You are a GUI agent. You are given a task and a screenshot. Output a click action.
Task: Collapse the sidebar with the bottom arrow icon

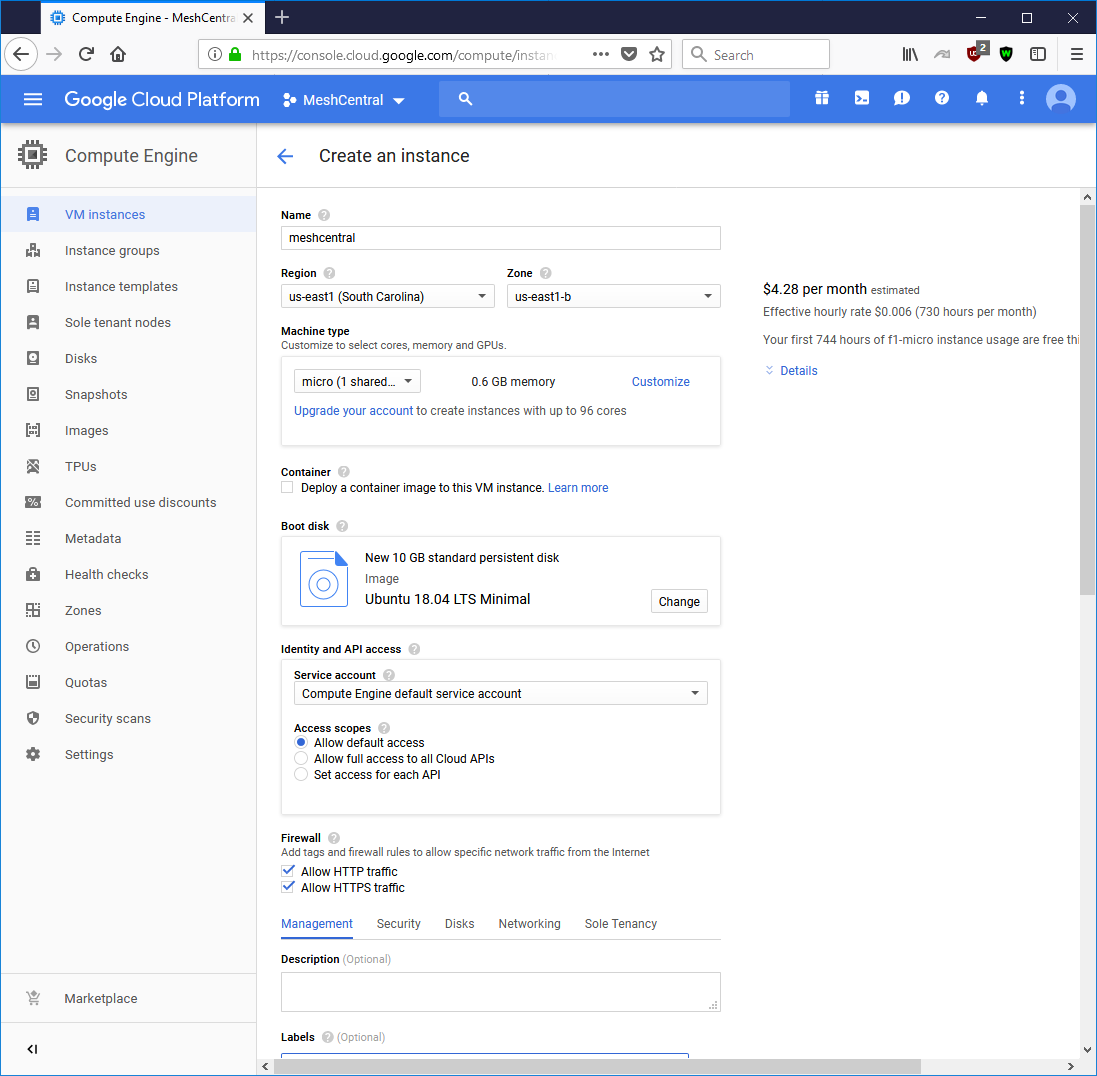point(32,1049)
